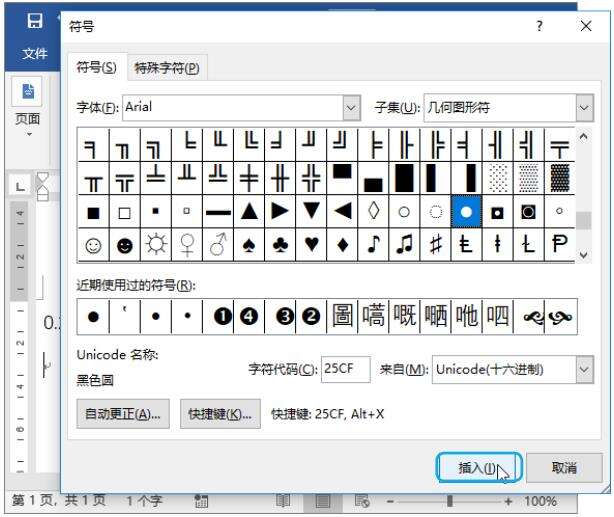Select the black up-pointing triangle symbol

point(250,213)
